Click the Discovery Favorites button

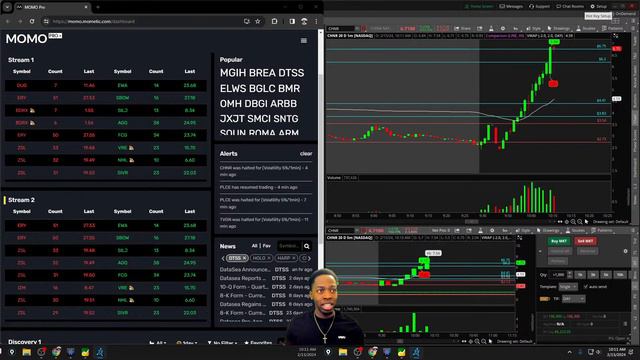point(258,343)
